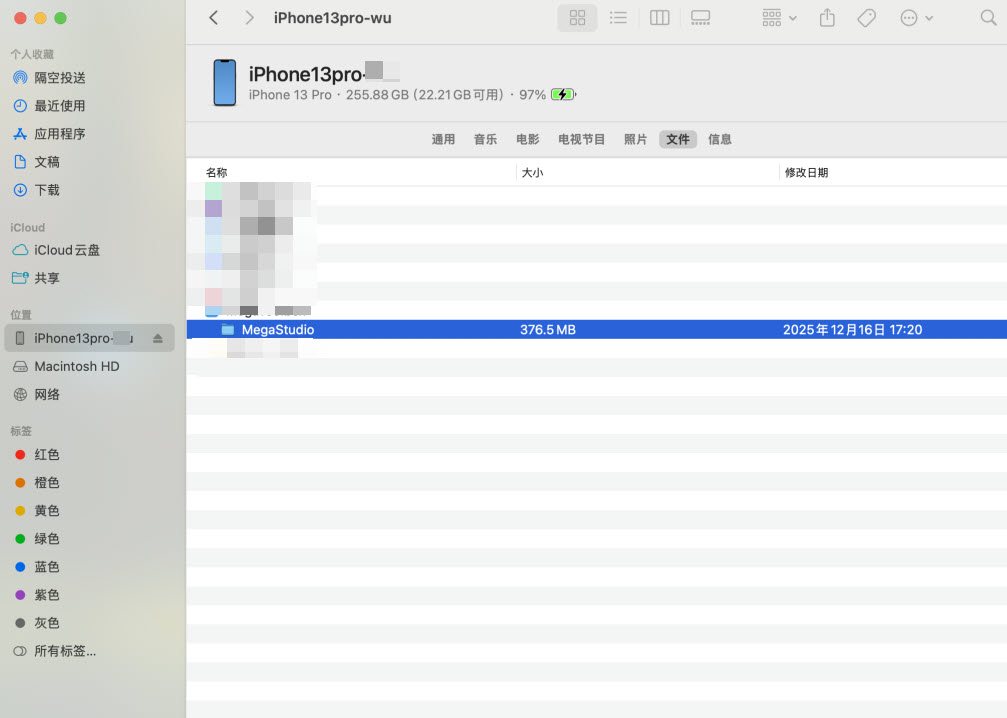Go back using the navigation arrow
This screenshot has width=1007, height=718.
[213, 17]
